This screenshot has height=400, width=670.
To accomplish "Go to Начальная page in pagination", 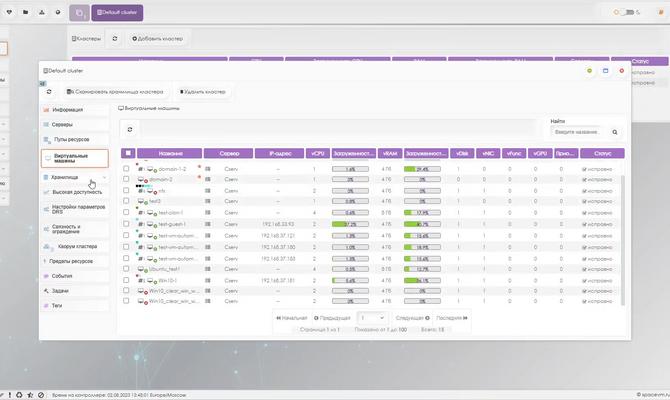I will pos(292,318).
